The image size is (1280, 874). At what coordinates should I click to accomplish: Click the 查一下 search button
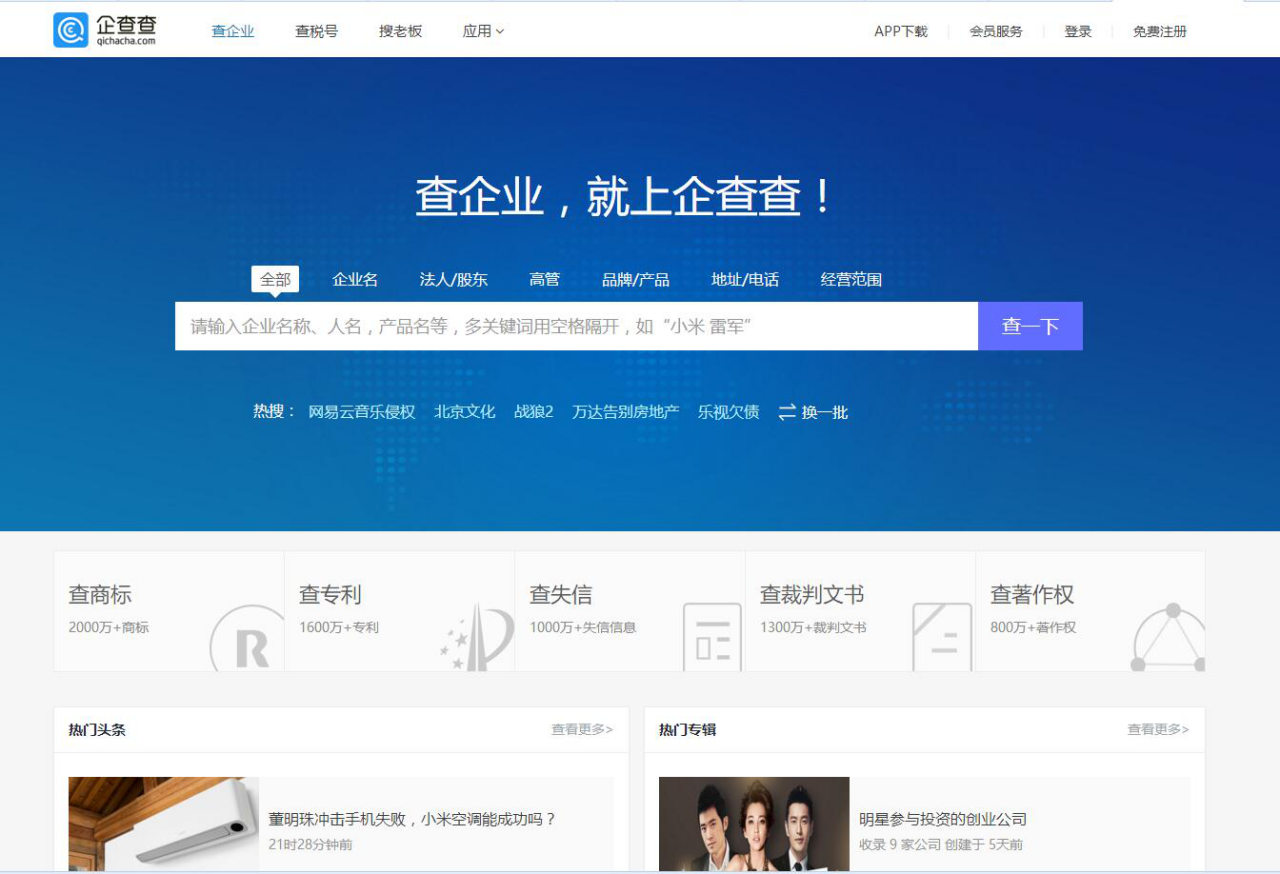[x=1030, y=326]
